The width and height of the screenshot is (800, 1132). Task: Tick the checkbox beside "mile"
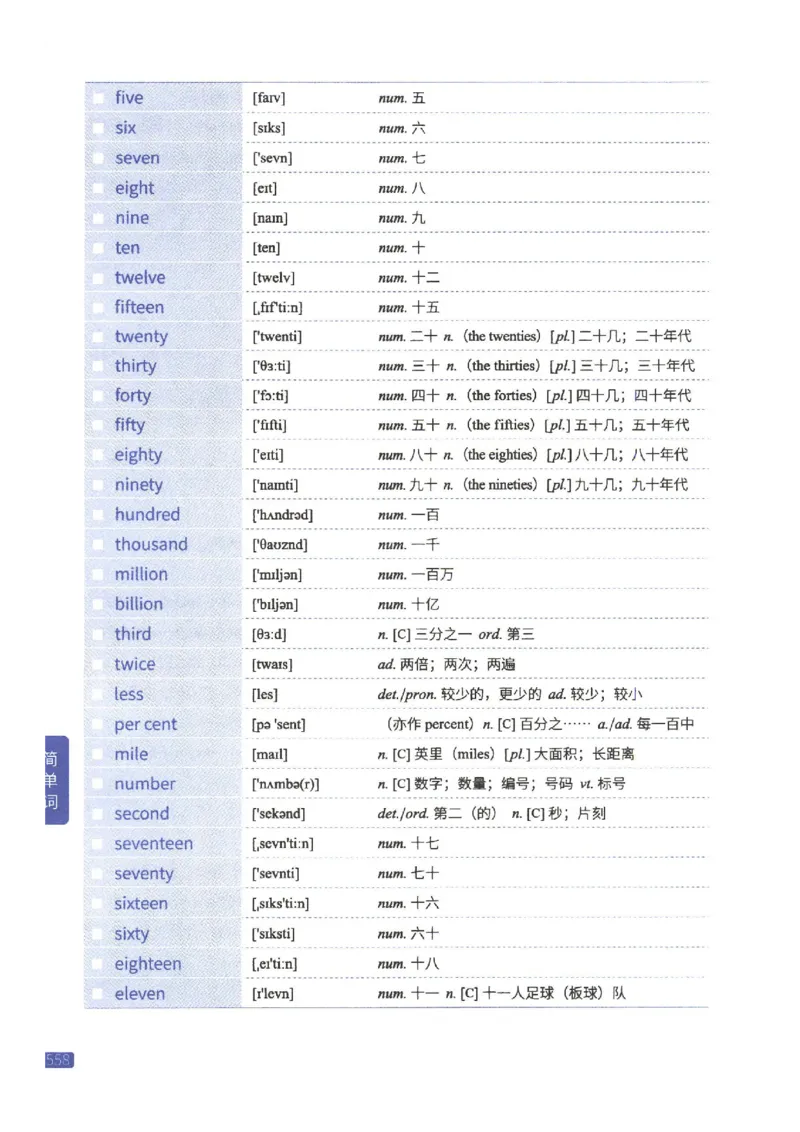97,754
